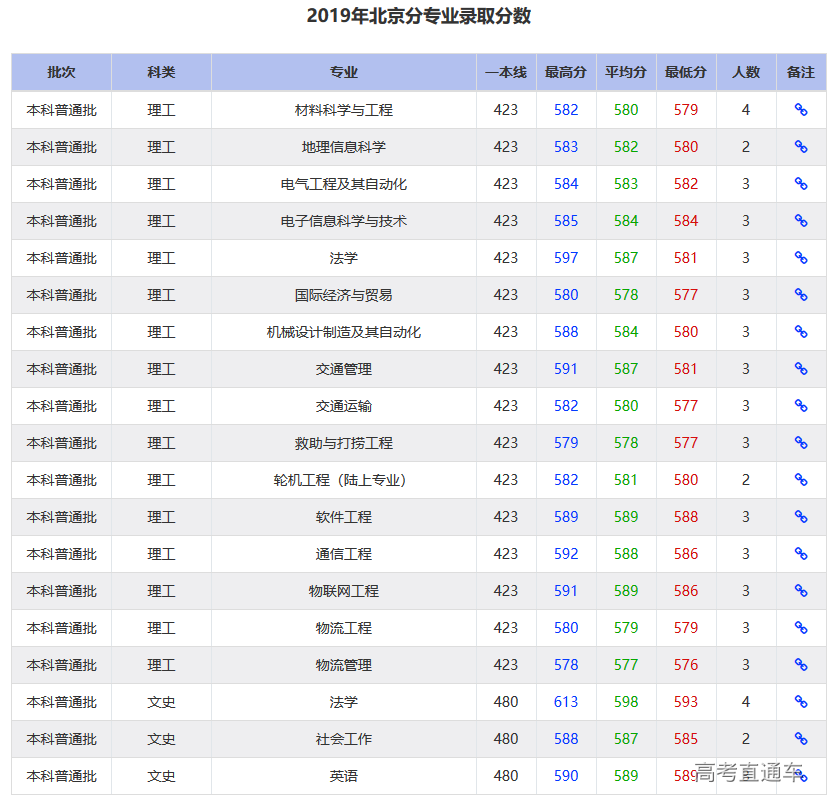The height and width of the screenshot is (812, 832).
Task: Select the 批次 column header
Action: point(62,72)
